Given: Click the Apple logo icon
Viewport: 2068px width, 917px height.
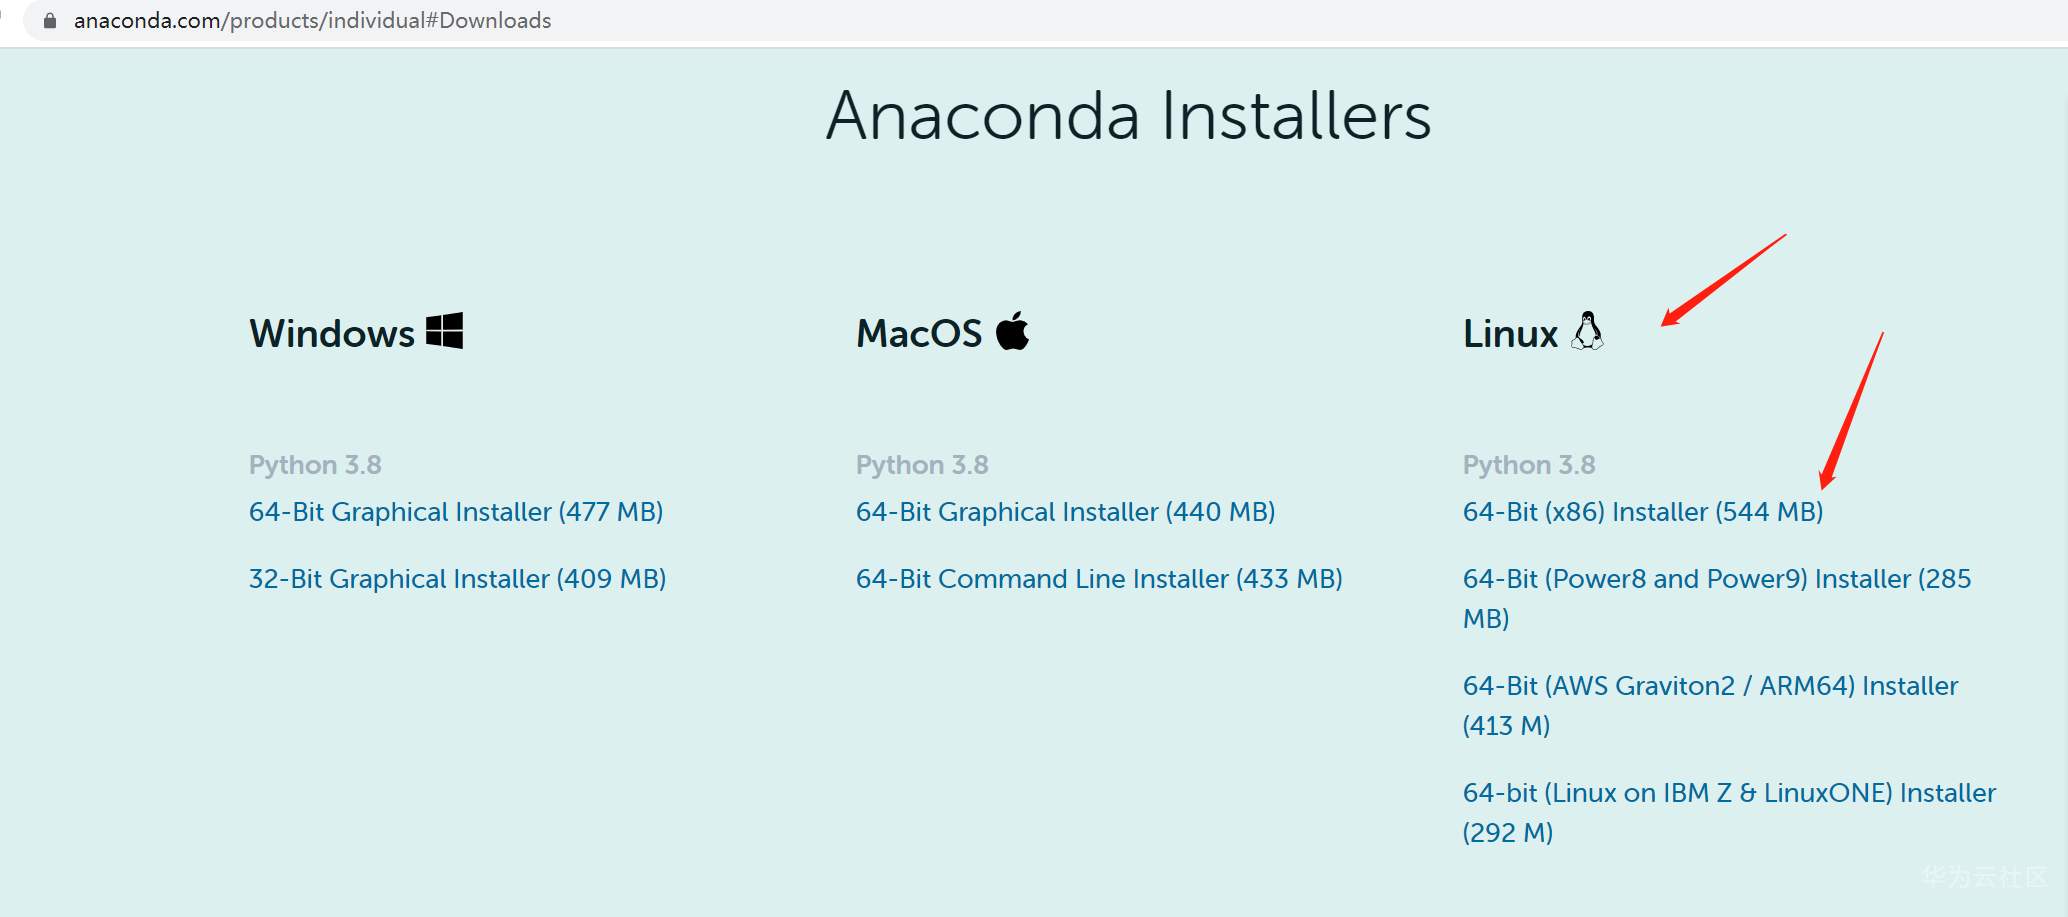Looking at the screenshot, I should [x=1013, y=331].
